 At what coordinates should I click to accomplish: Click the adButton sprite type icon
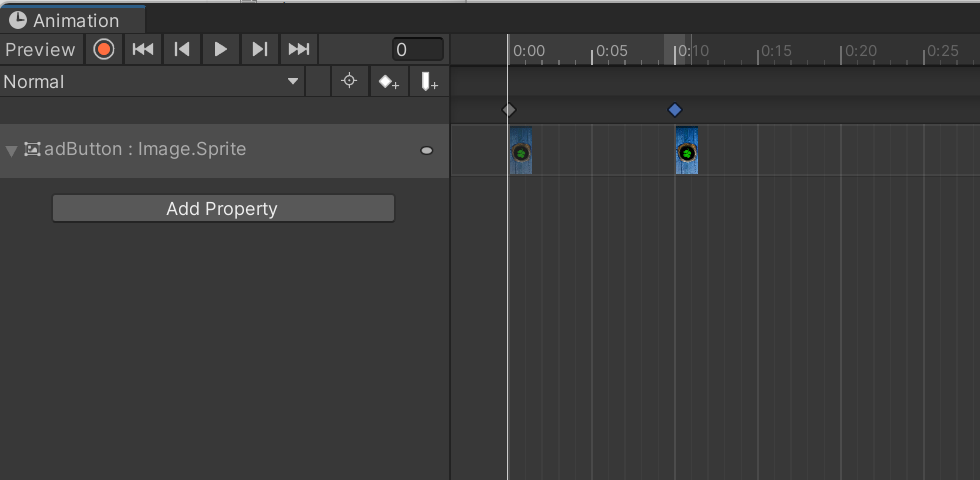pos(32,149)
